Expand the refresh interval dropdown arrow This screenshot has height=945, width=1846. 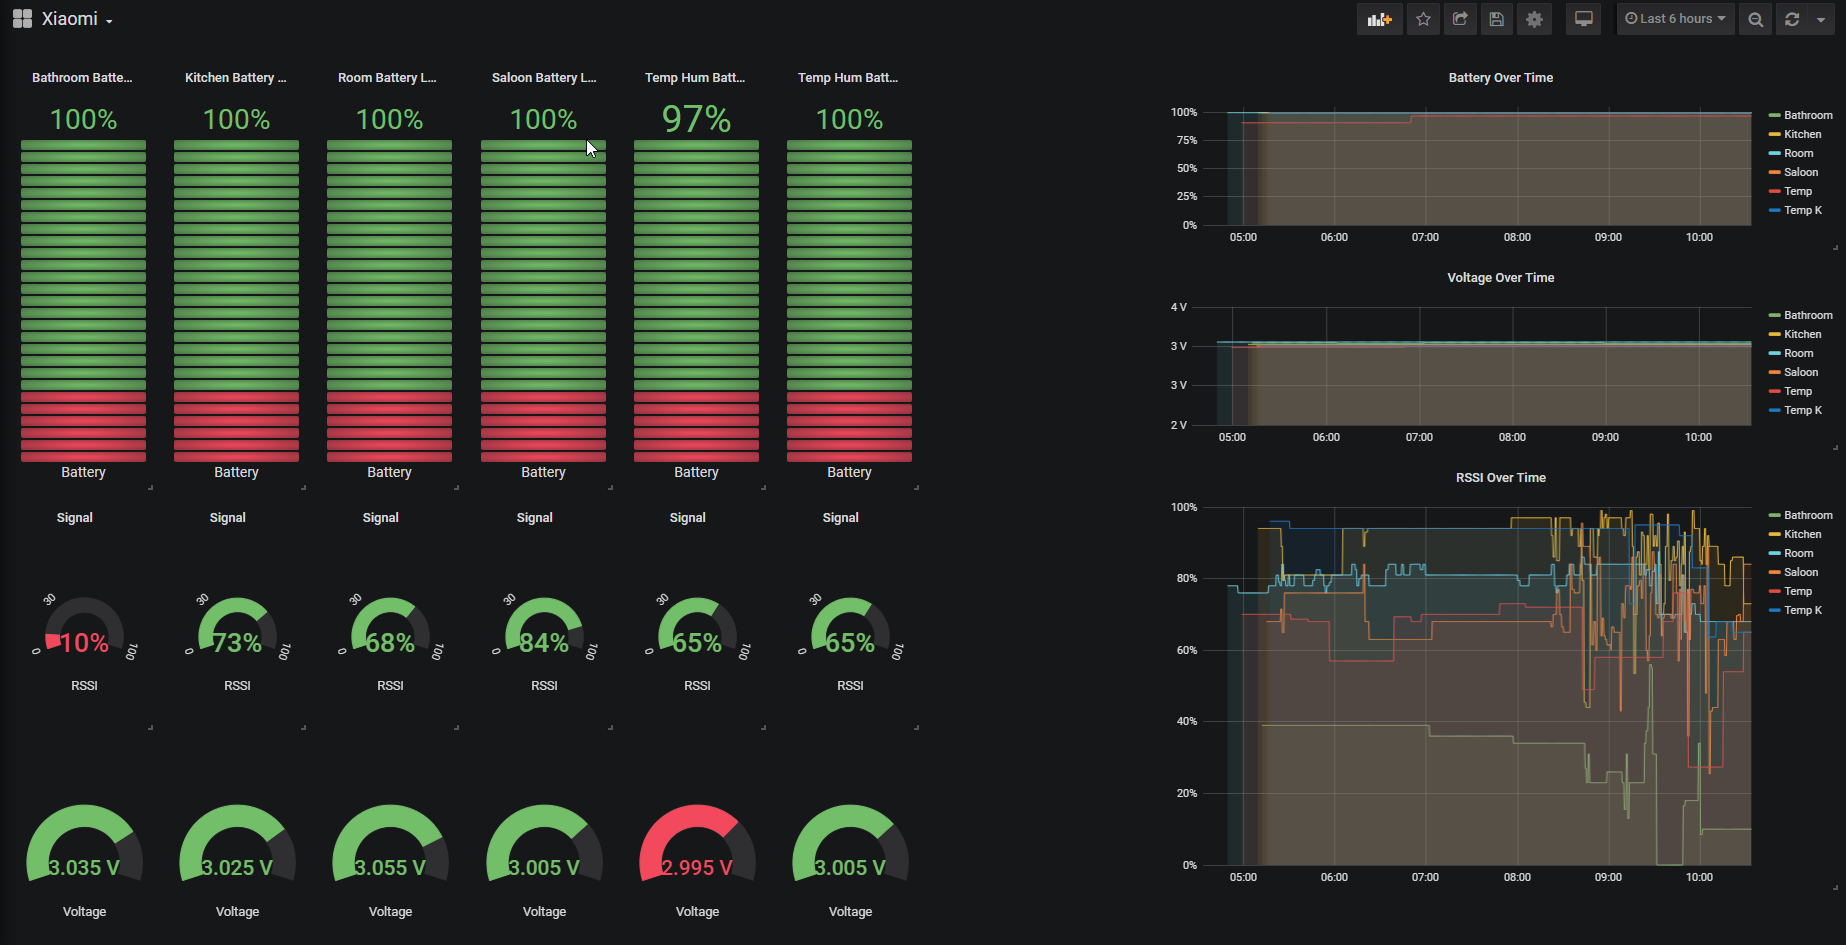coord(1821,19)
